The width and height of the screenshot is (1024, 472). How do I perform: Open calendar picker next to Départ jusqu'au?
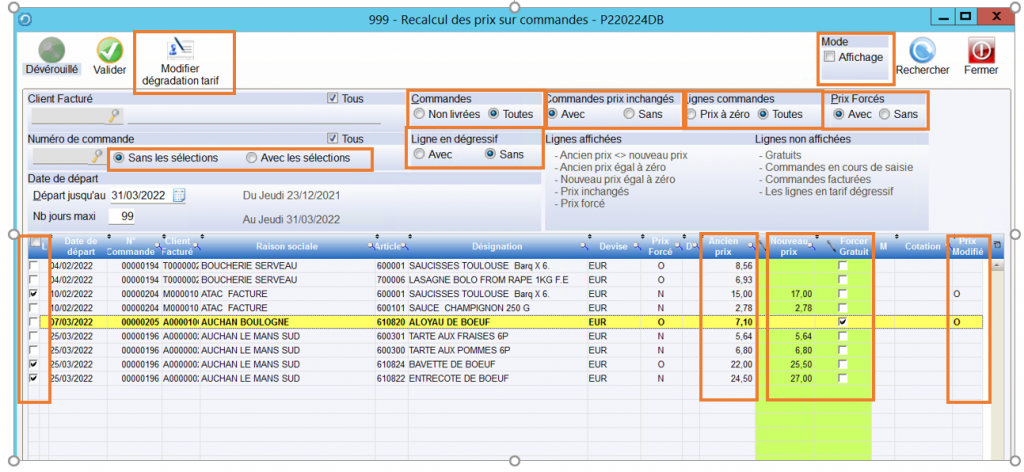pos(180,195)
